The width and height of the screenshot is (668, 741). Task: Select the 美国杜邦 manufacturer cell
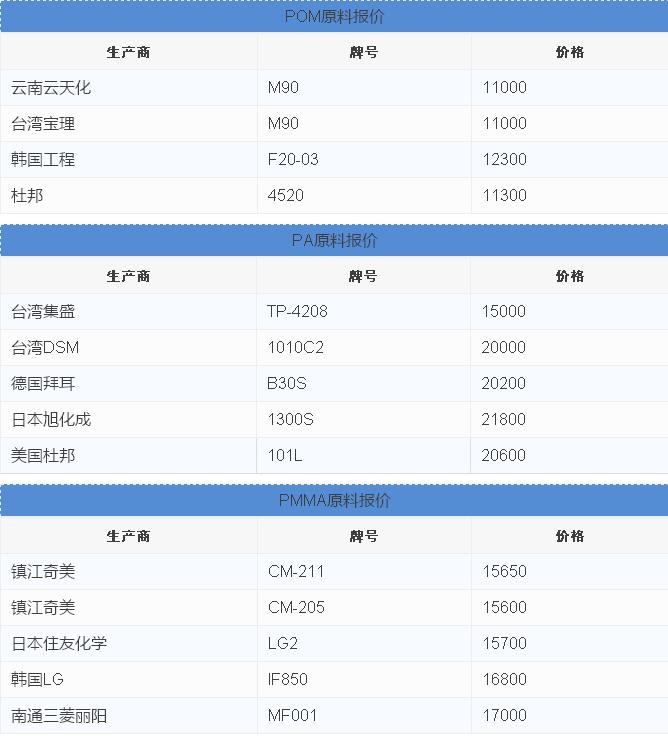pyautogui.click(x=128, y=455)
